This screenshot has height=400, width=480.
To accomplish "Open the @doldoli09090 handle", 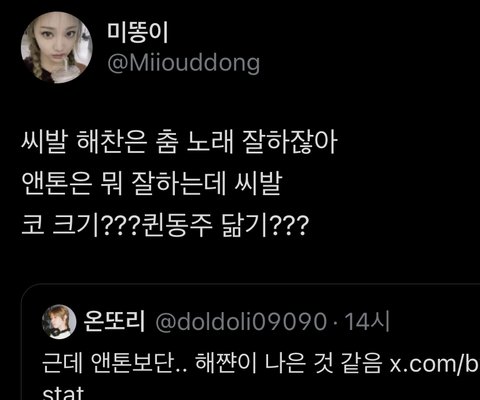I will point(241,322).
